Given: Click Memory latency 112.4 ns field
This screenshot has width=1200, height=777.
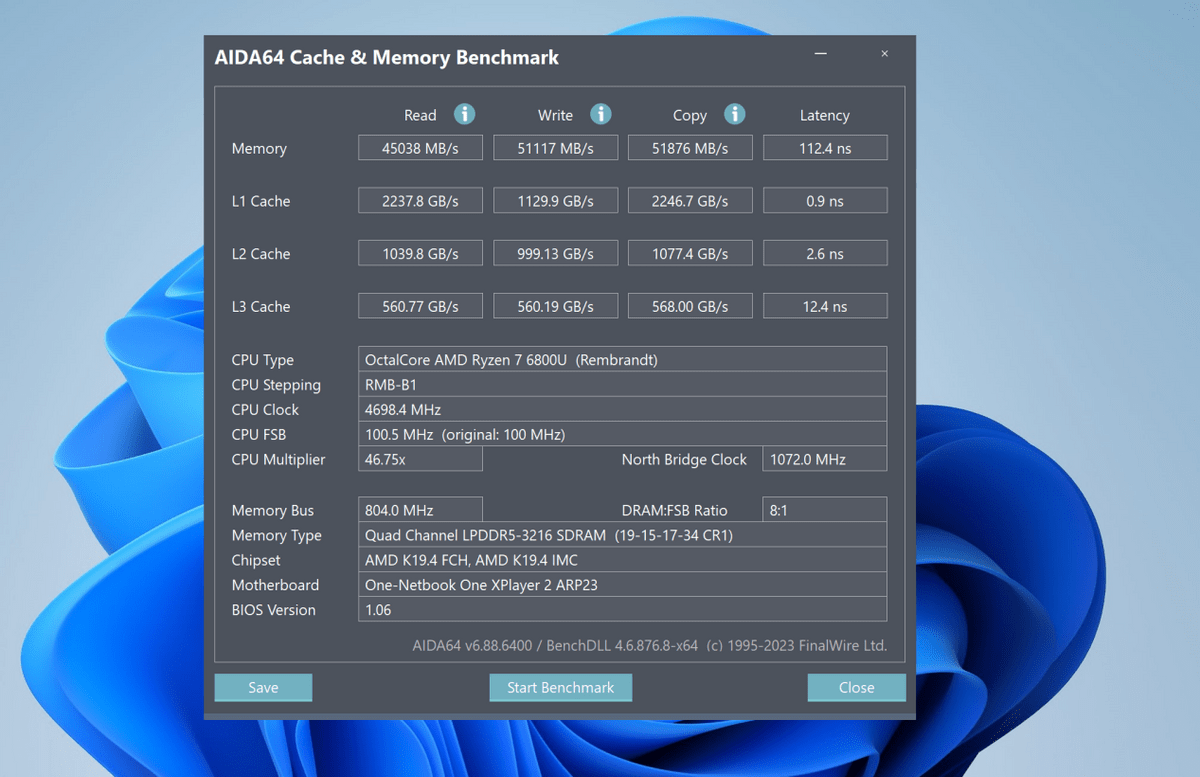Looking at the screenshot, I should (825, 148).
